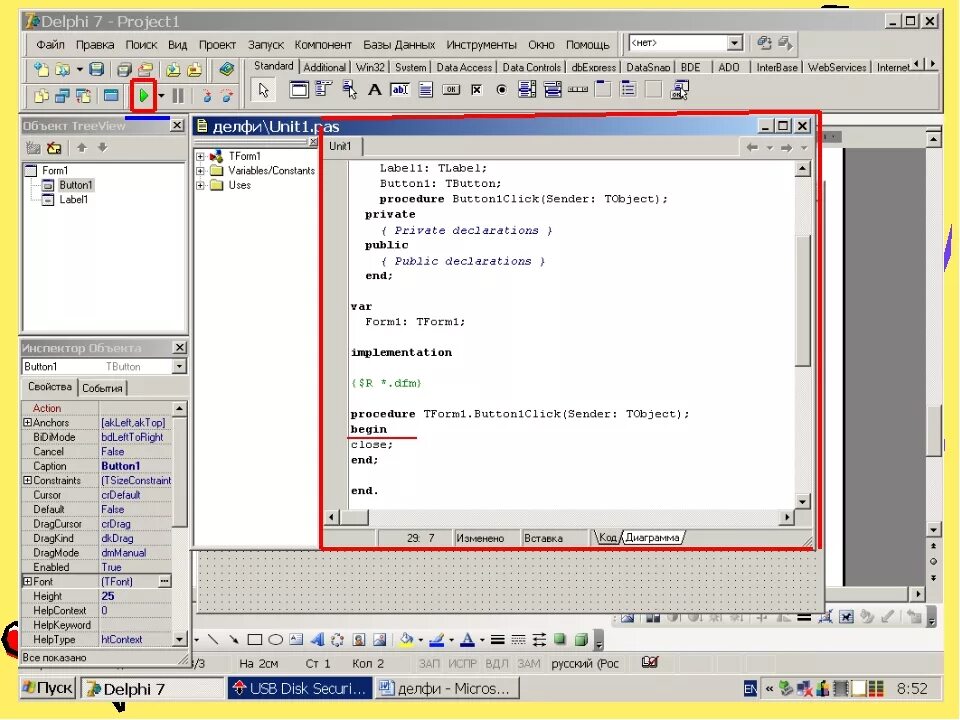
Task: Switch to the Additional palette tab
Action: [324, 67]
